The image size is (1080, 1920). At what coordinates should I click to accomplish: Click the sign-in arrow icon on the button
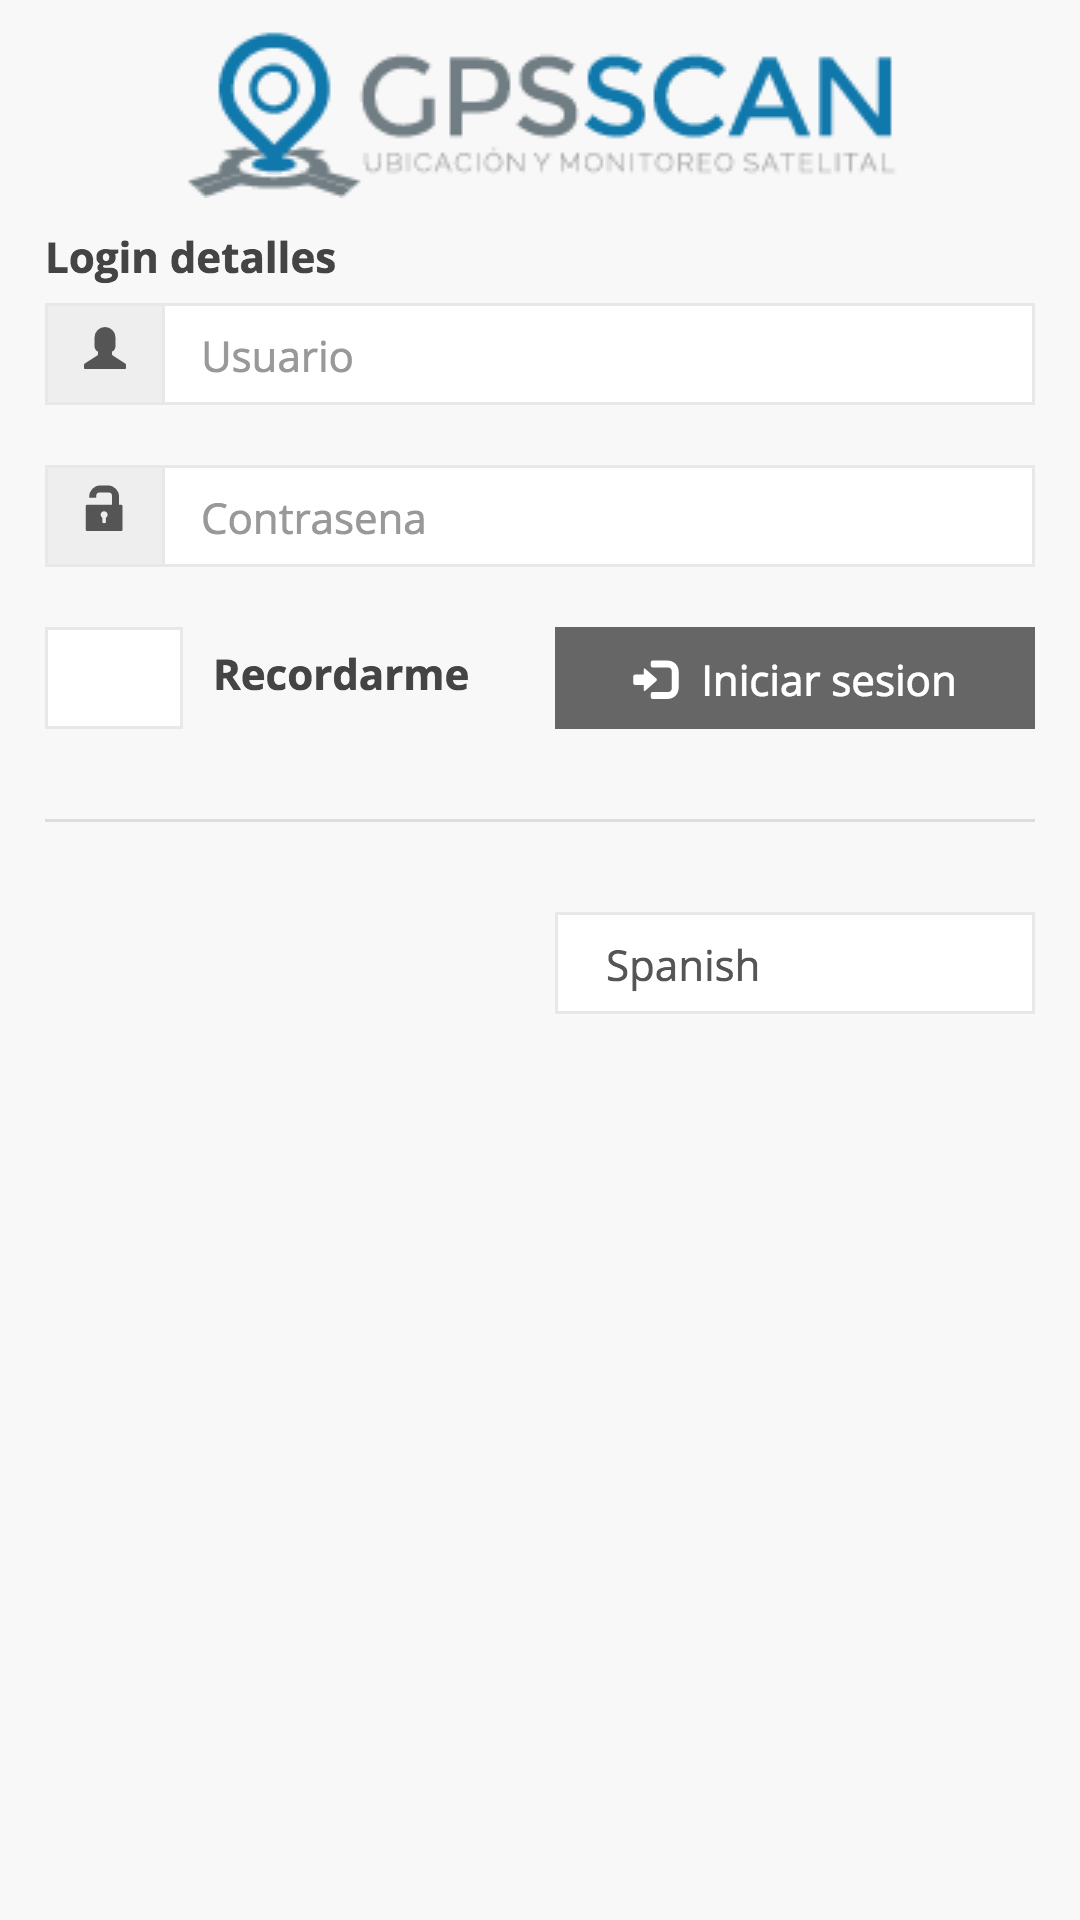(x=656, y=680)
